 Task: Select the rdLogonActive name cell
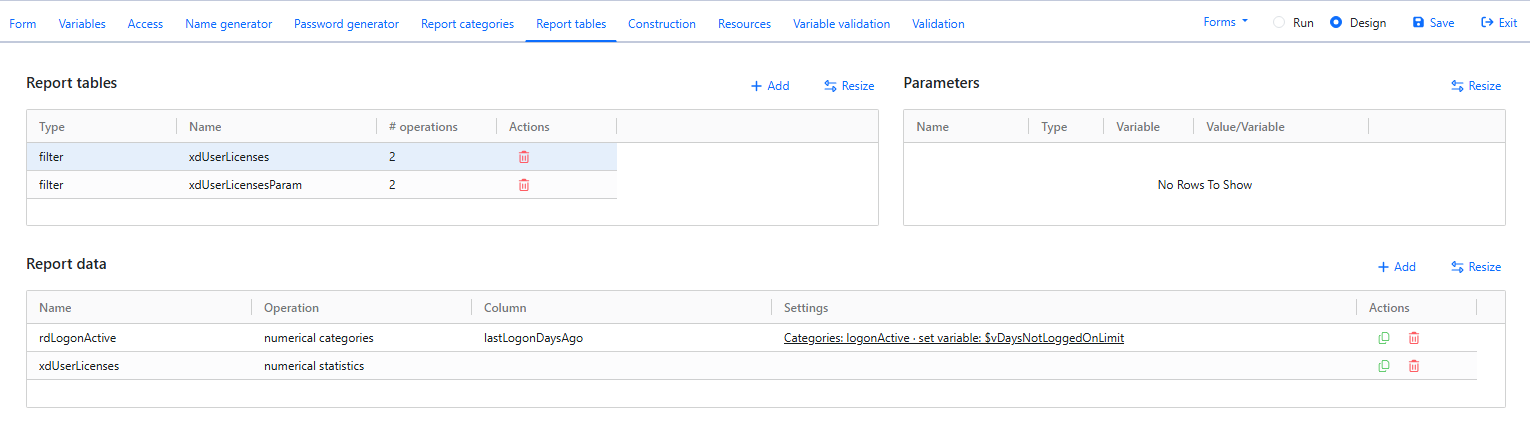coord(139,338)
